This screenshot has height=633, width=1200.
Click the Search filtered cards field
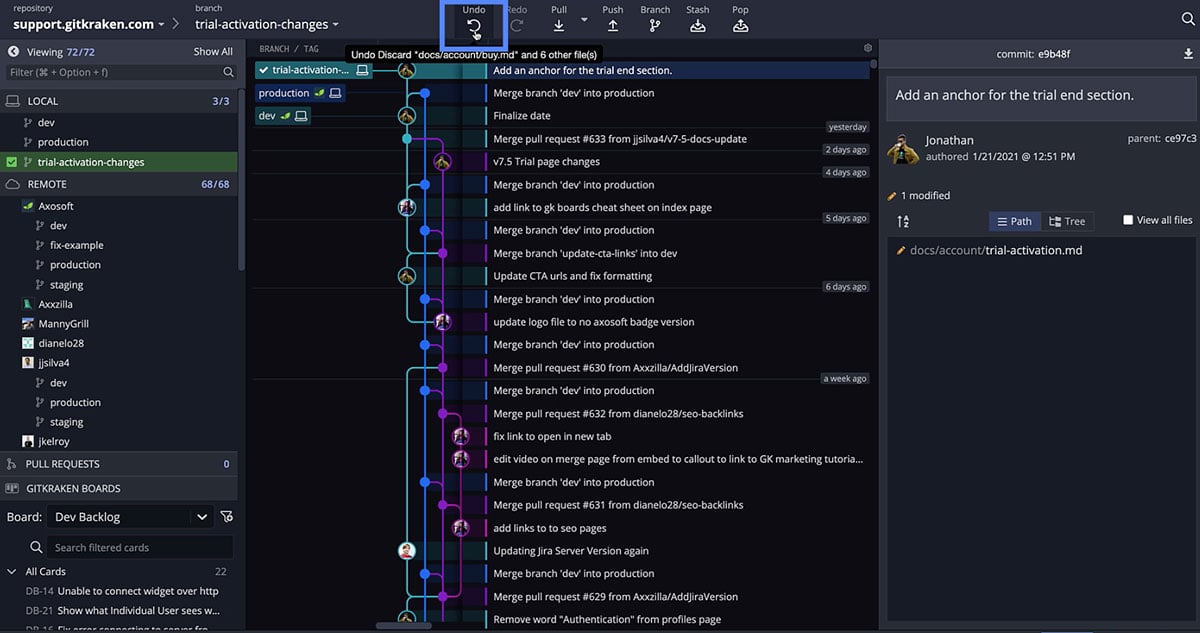tap(131, 547)
